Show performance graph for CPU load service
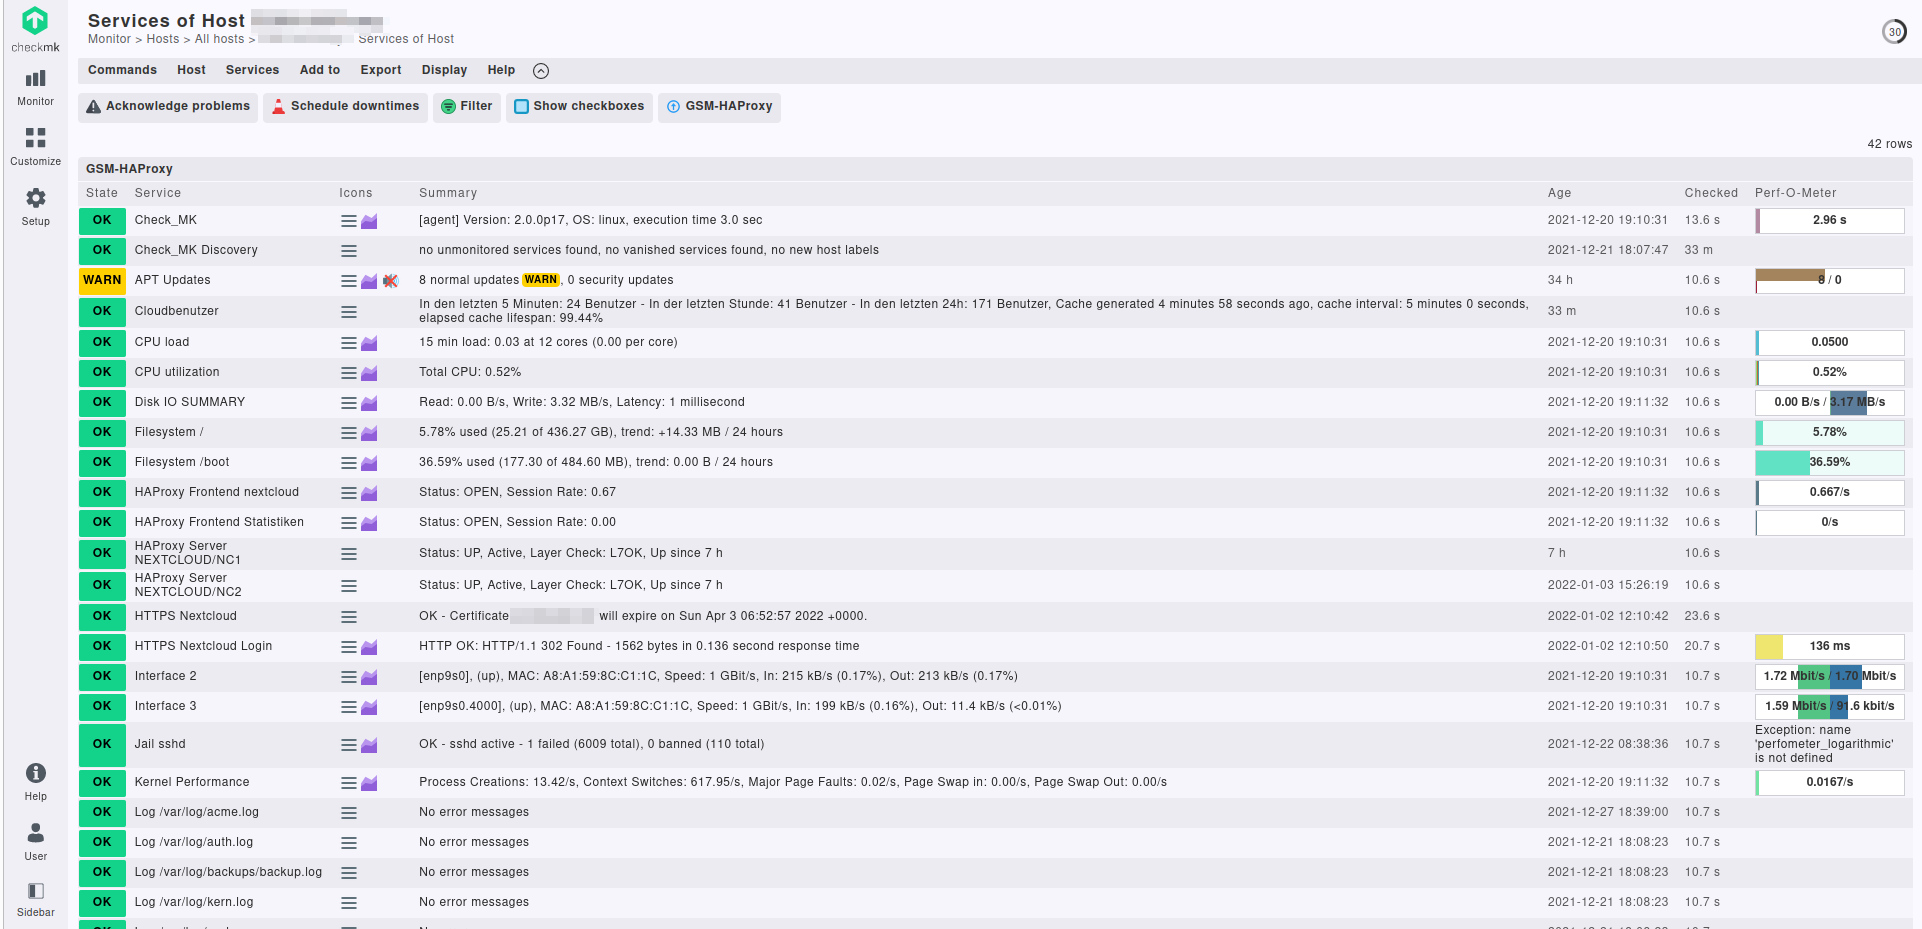 369,343
